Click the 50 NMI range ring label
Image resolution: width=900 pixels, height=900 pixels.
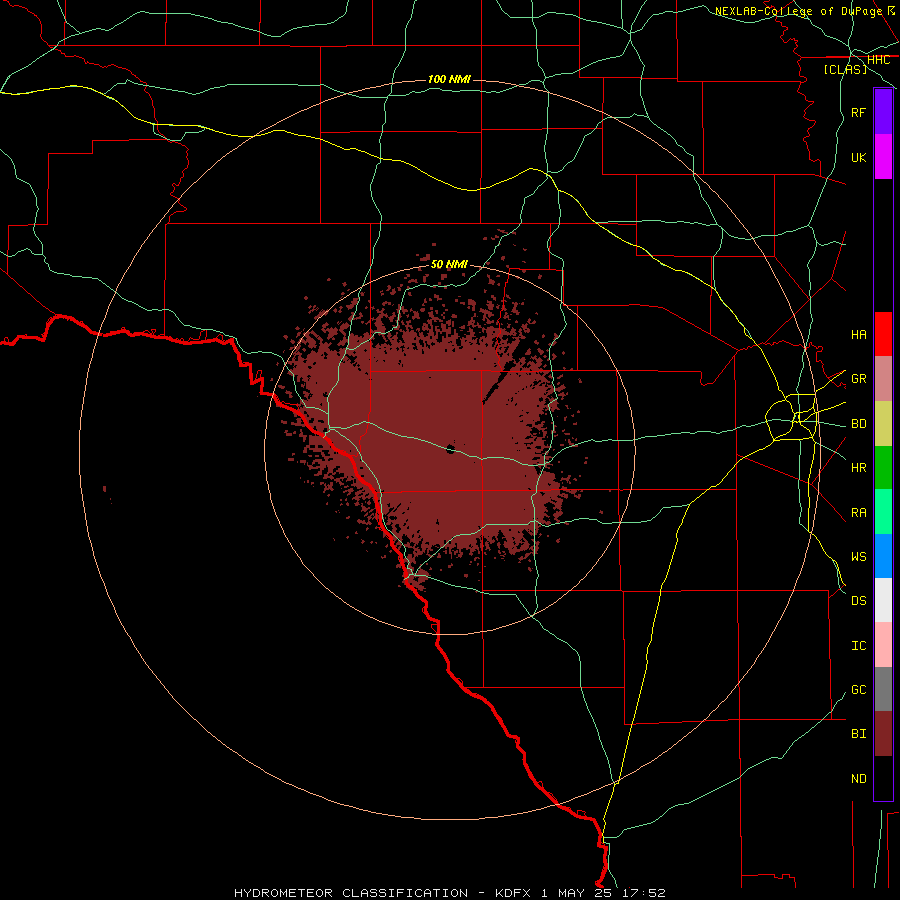[x=449, y=264]
